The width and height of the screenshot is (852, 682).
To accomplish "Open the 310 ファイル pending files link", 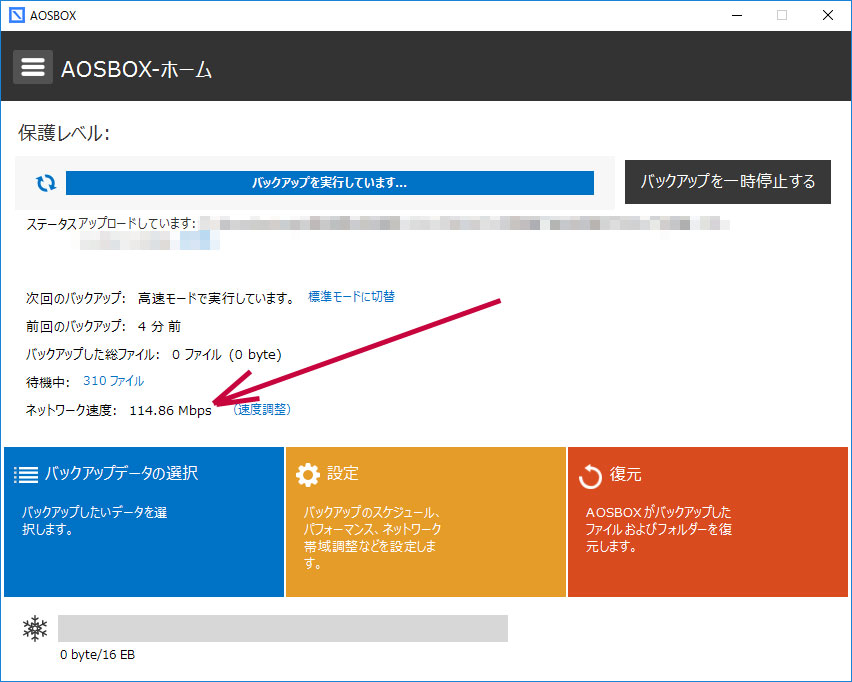I will pyautogui.click(x=113, y=381).
